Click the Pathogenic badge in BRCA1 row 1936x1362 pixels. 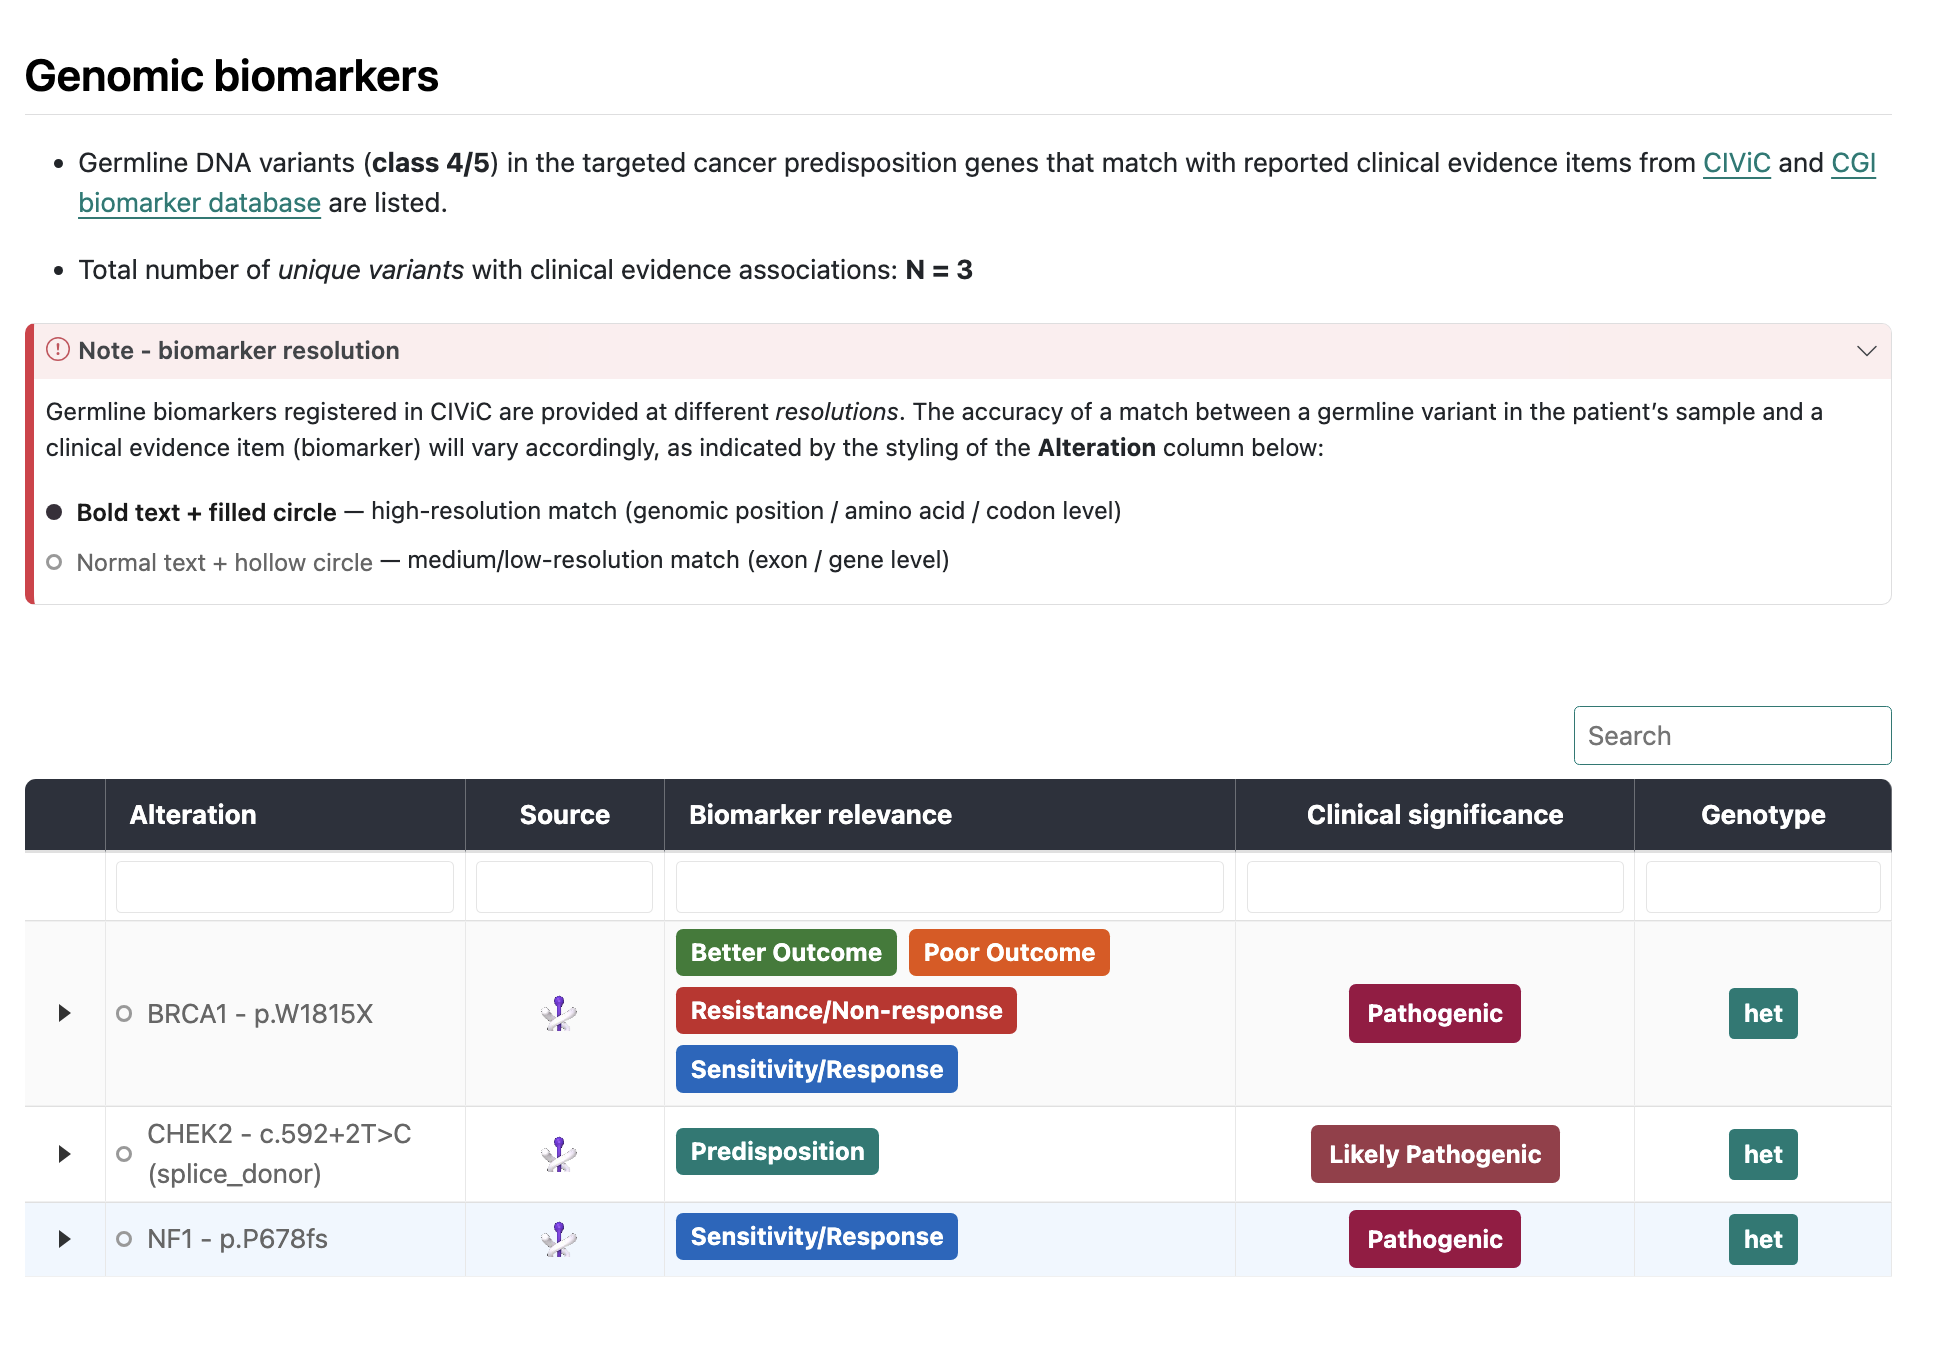click(x=1435, y=1013)
